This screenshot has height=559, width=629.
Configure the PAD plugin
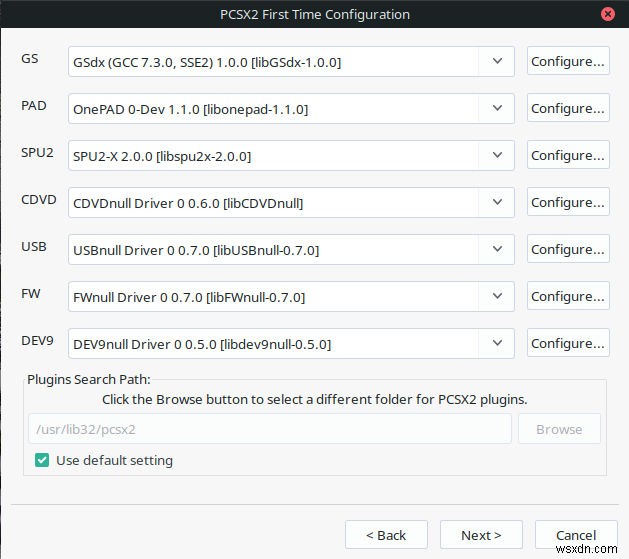[568, 108]
